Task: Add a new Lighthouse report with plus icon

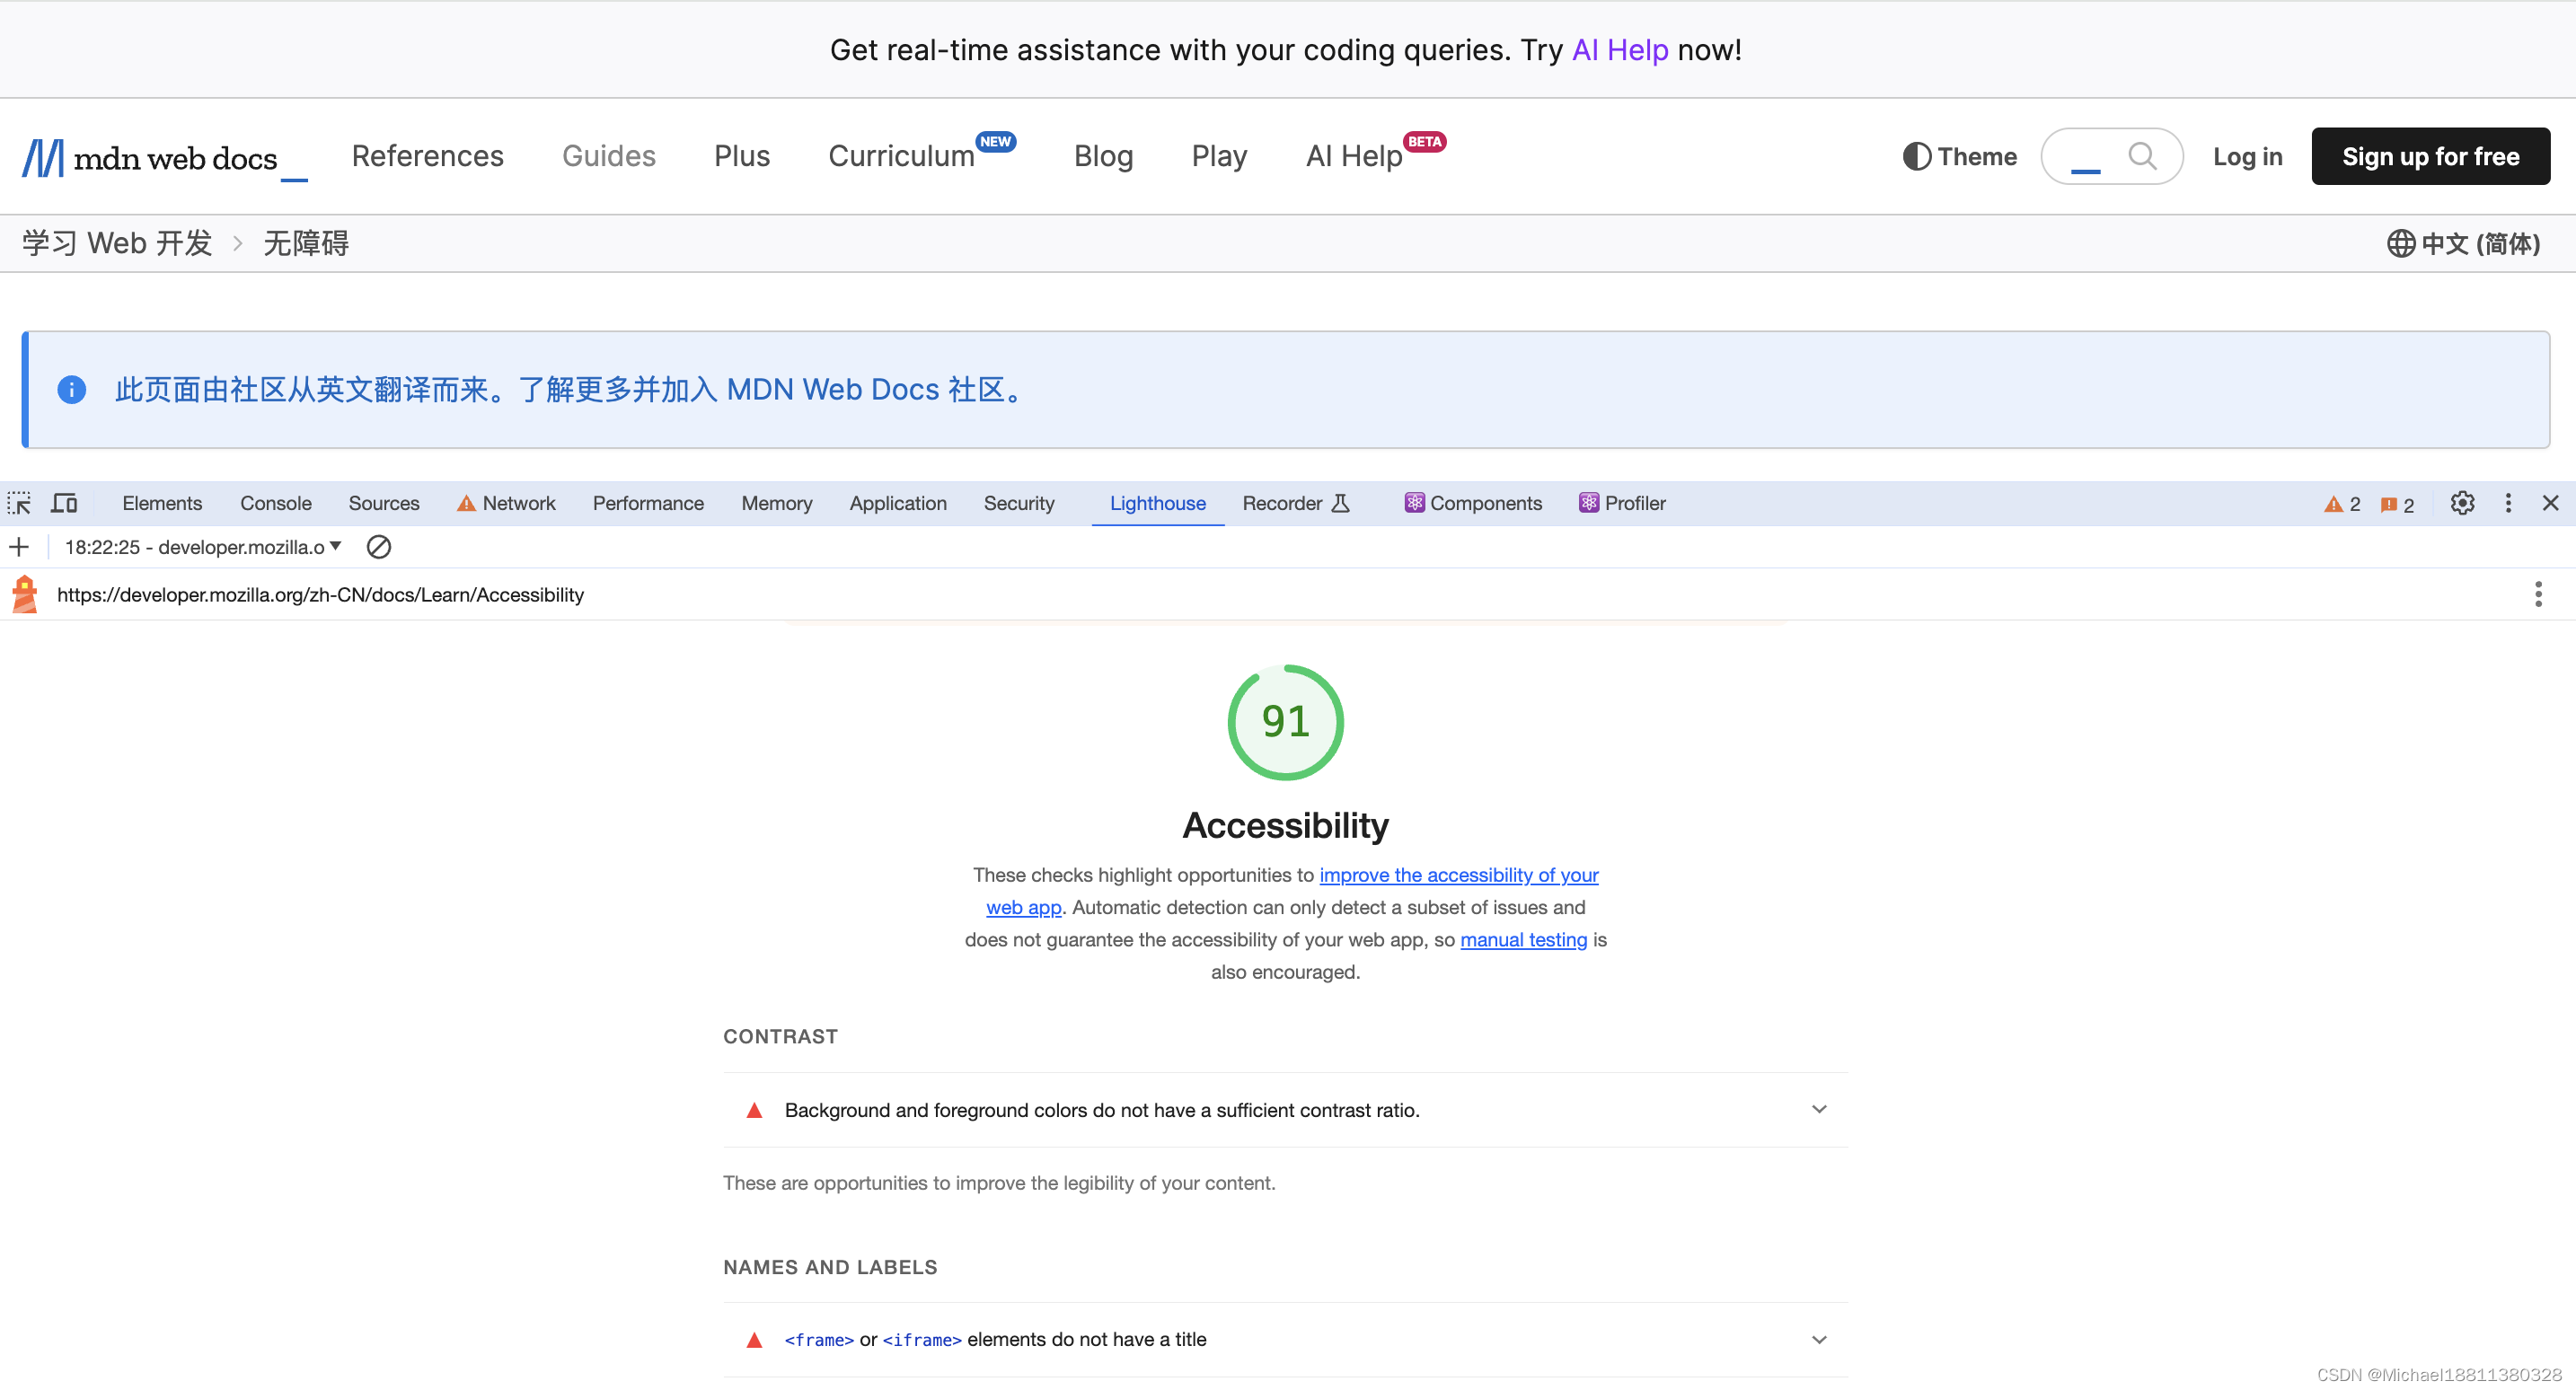Action: [x=19, y=547]
